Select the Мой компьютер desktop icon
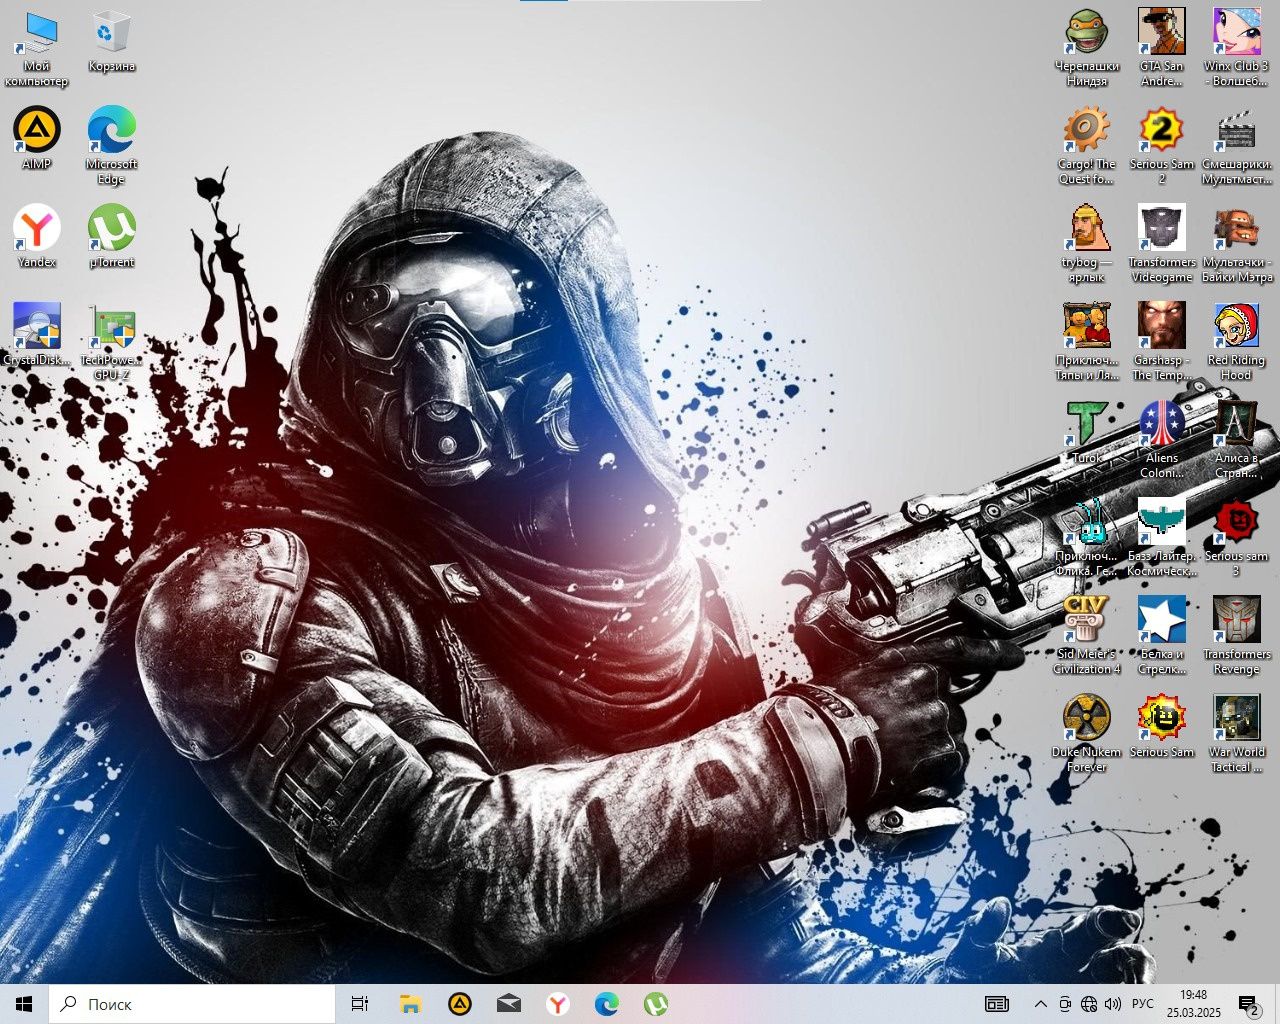Image resolution: width=1280 pixels, height=1024 pixels. (x=37, y=49)
